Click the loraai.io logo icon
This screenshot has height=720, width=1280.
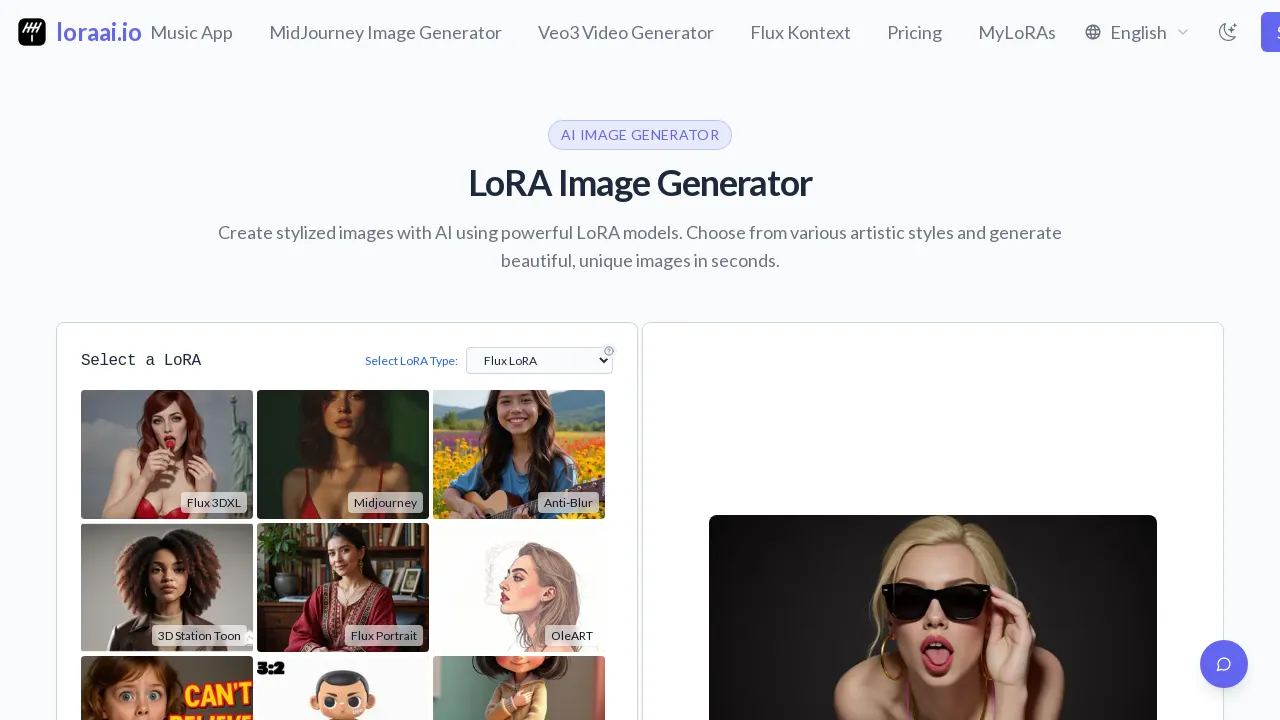(x=32, y=32)
